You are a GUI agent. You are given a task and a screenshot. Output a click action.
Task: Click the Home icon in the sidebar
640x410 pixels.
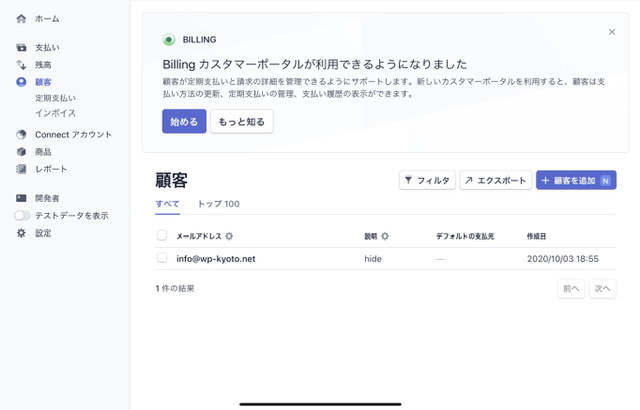click(x=22, y=19)
